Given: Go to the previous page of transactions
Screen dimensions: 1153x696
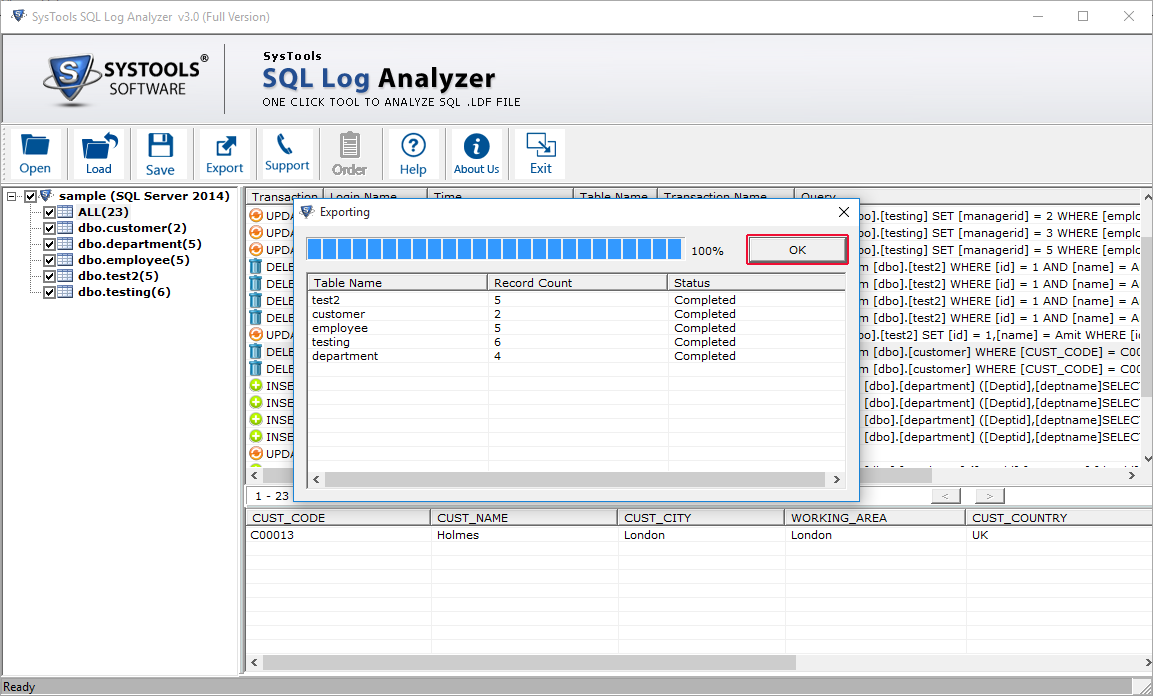Looking at the screenshot, I should [945, 496].
